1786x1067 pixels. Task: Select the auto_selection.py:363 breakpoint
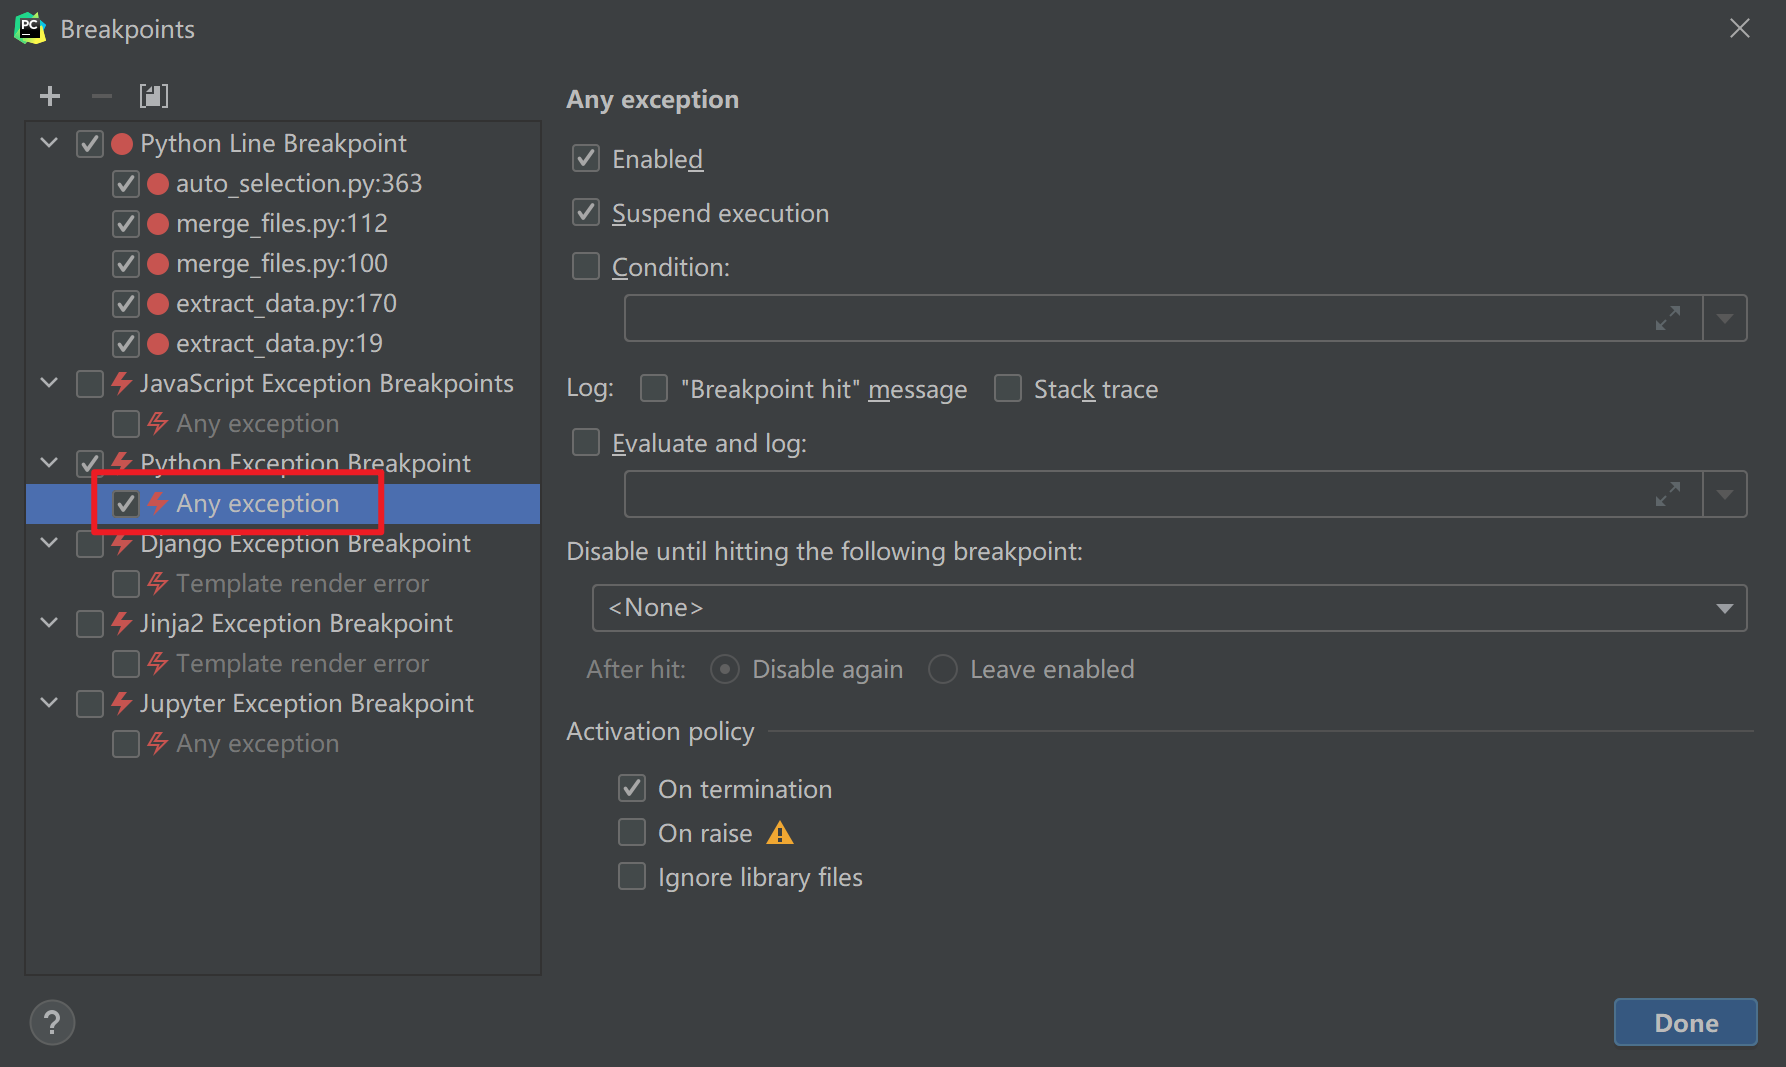(298, 184)
